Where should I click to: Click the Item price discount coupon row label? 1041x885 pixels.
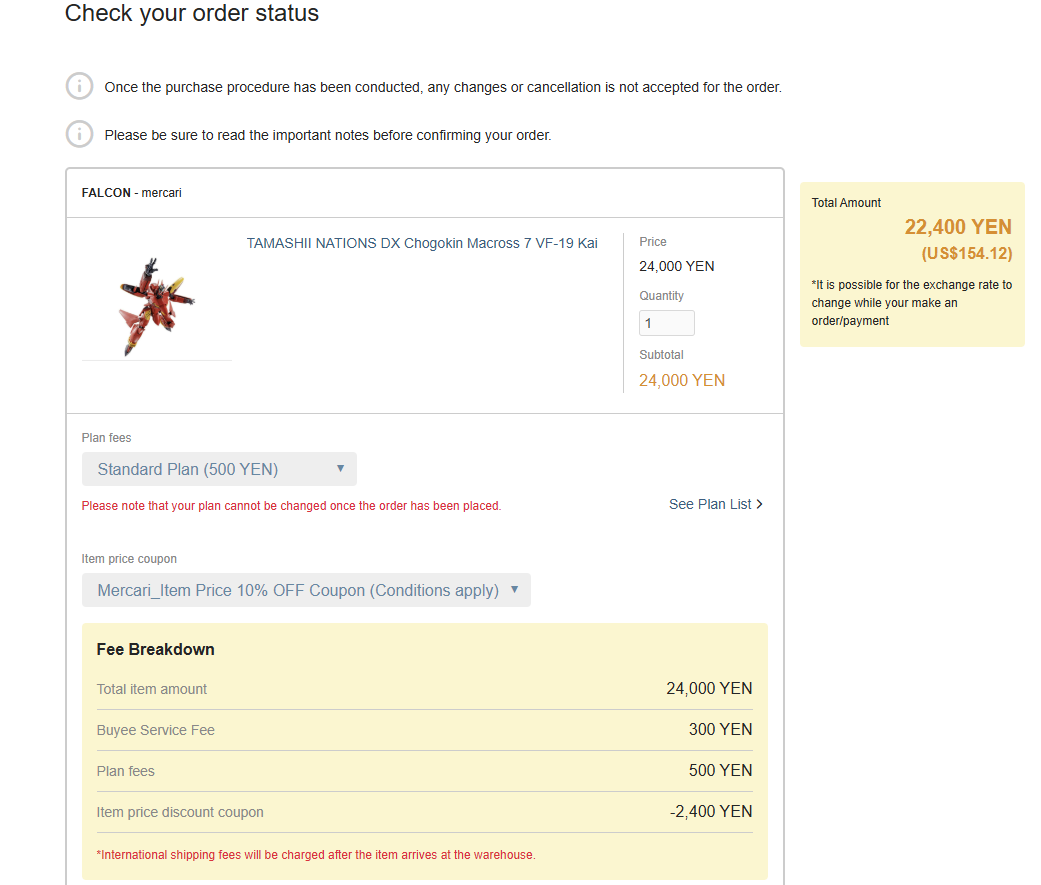180,812
